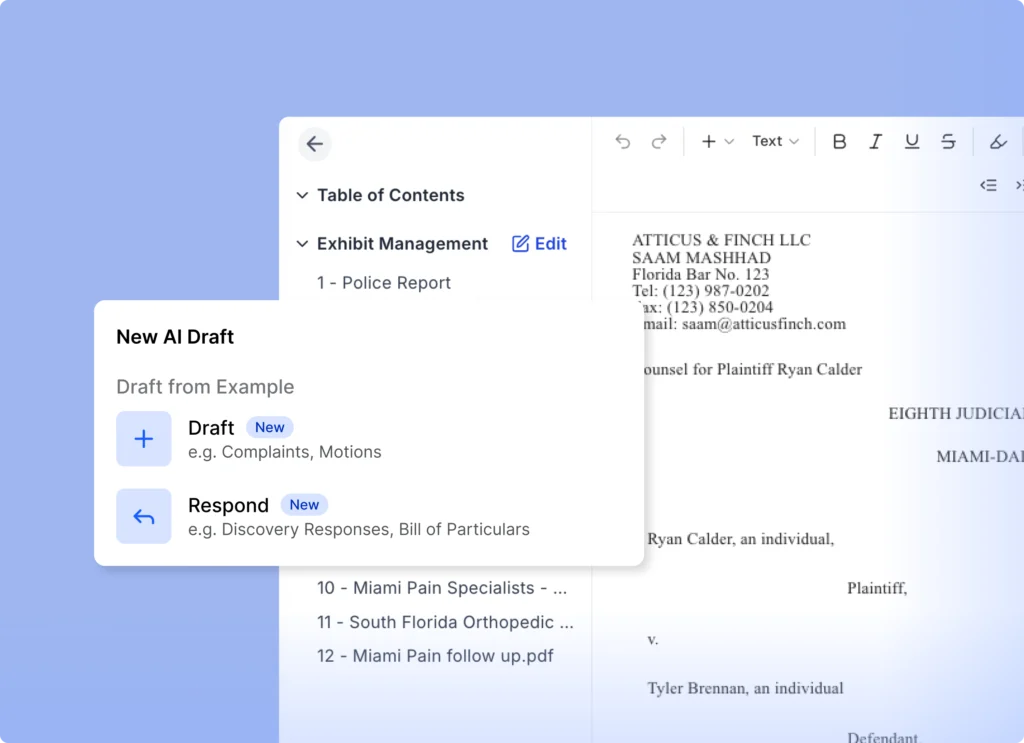Collapse the Table of Contents section
Viewport: 1024px width, 743px height.
pyautogui.click(x=302, y=195)
